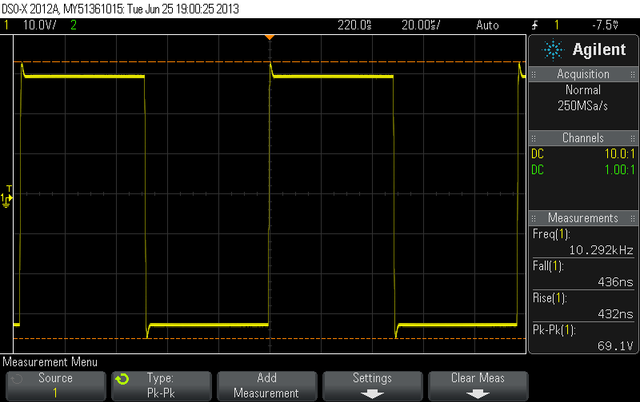Click the Normal acquisition mode text
Viewport: 640px width, 402px height.
point(583,90)
